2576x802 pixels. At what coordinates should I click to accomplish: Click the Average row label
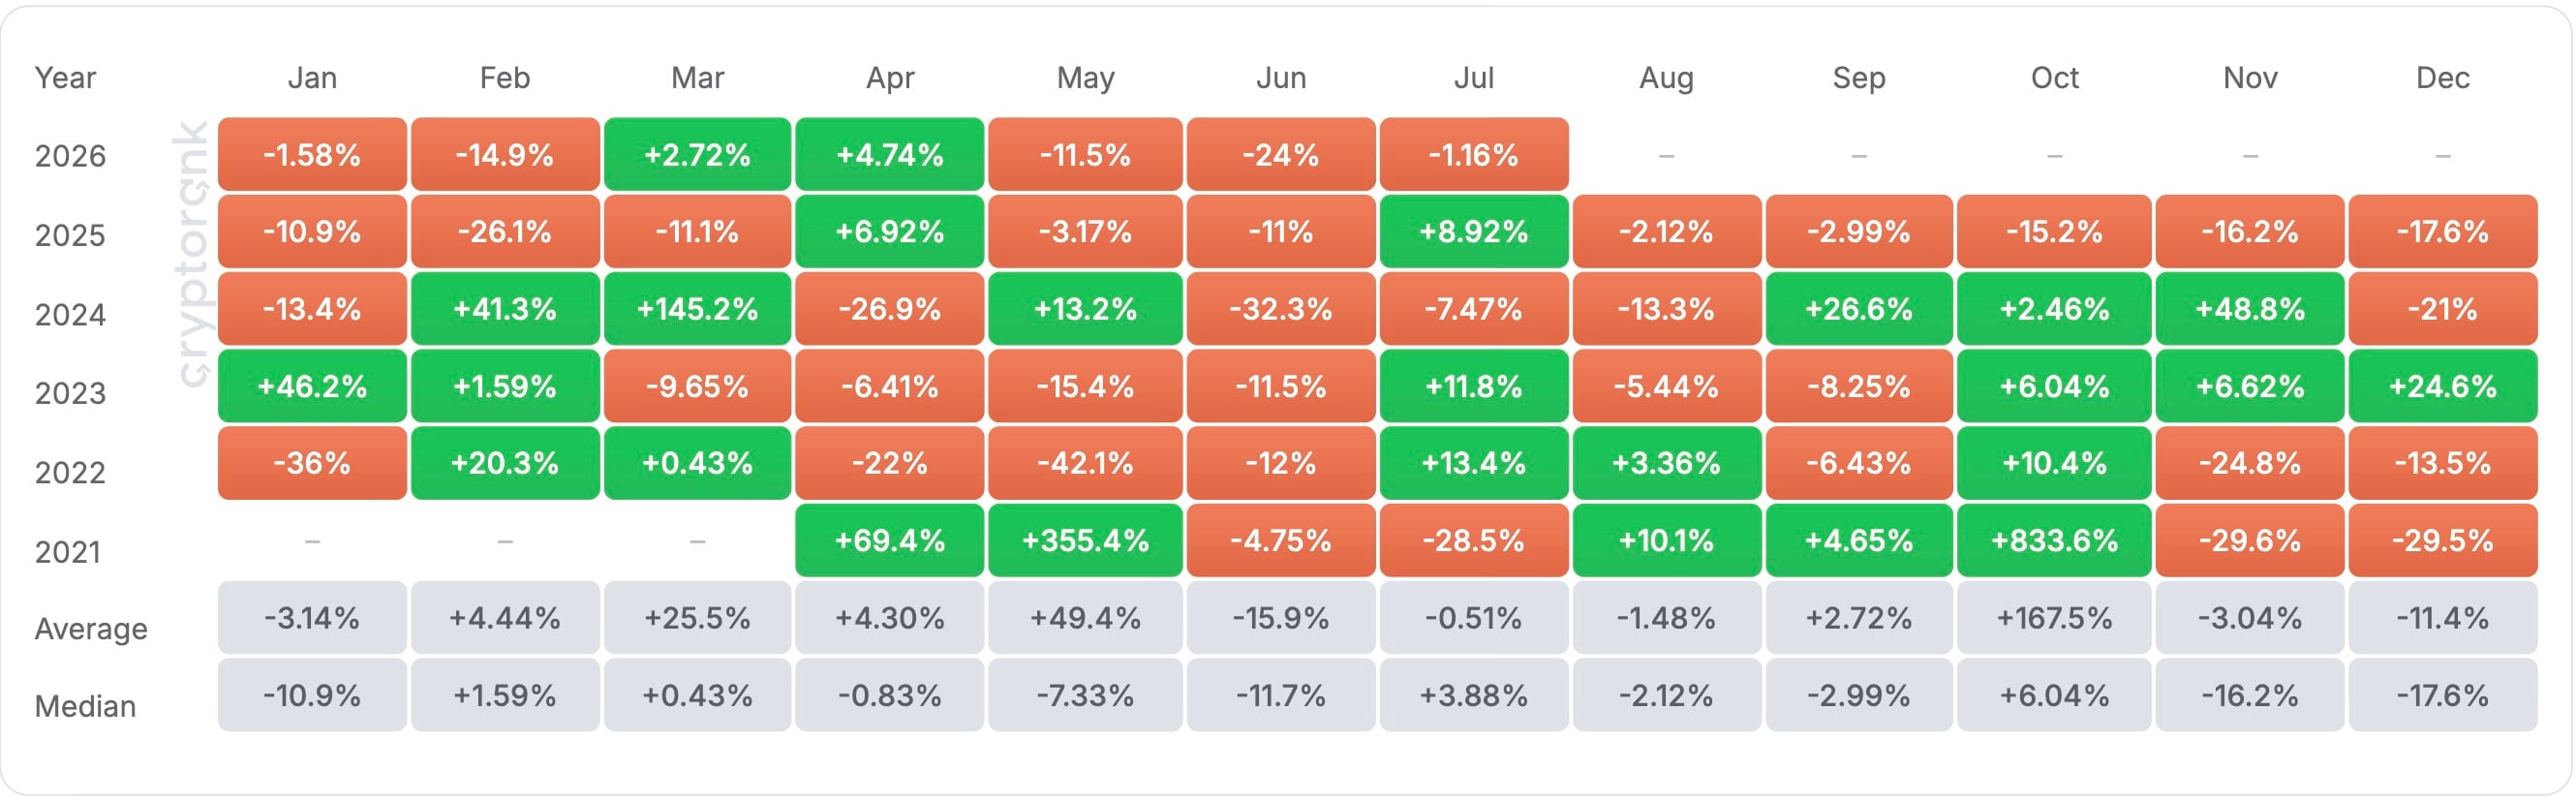click(91, 629)
